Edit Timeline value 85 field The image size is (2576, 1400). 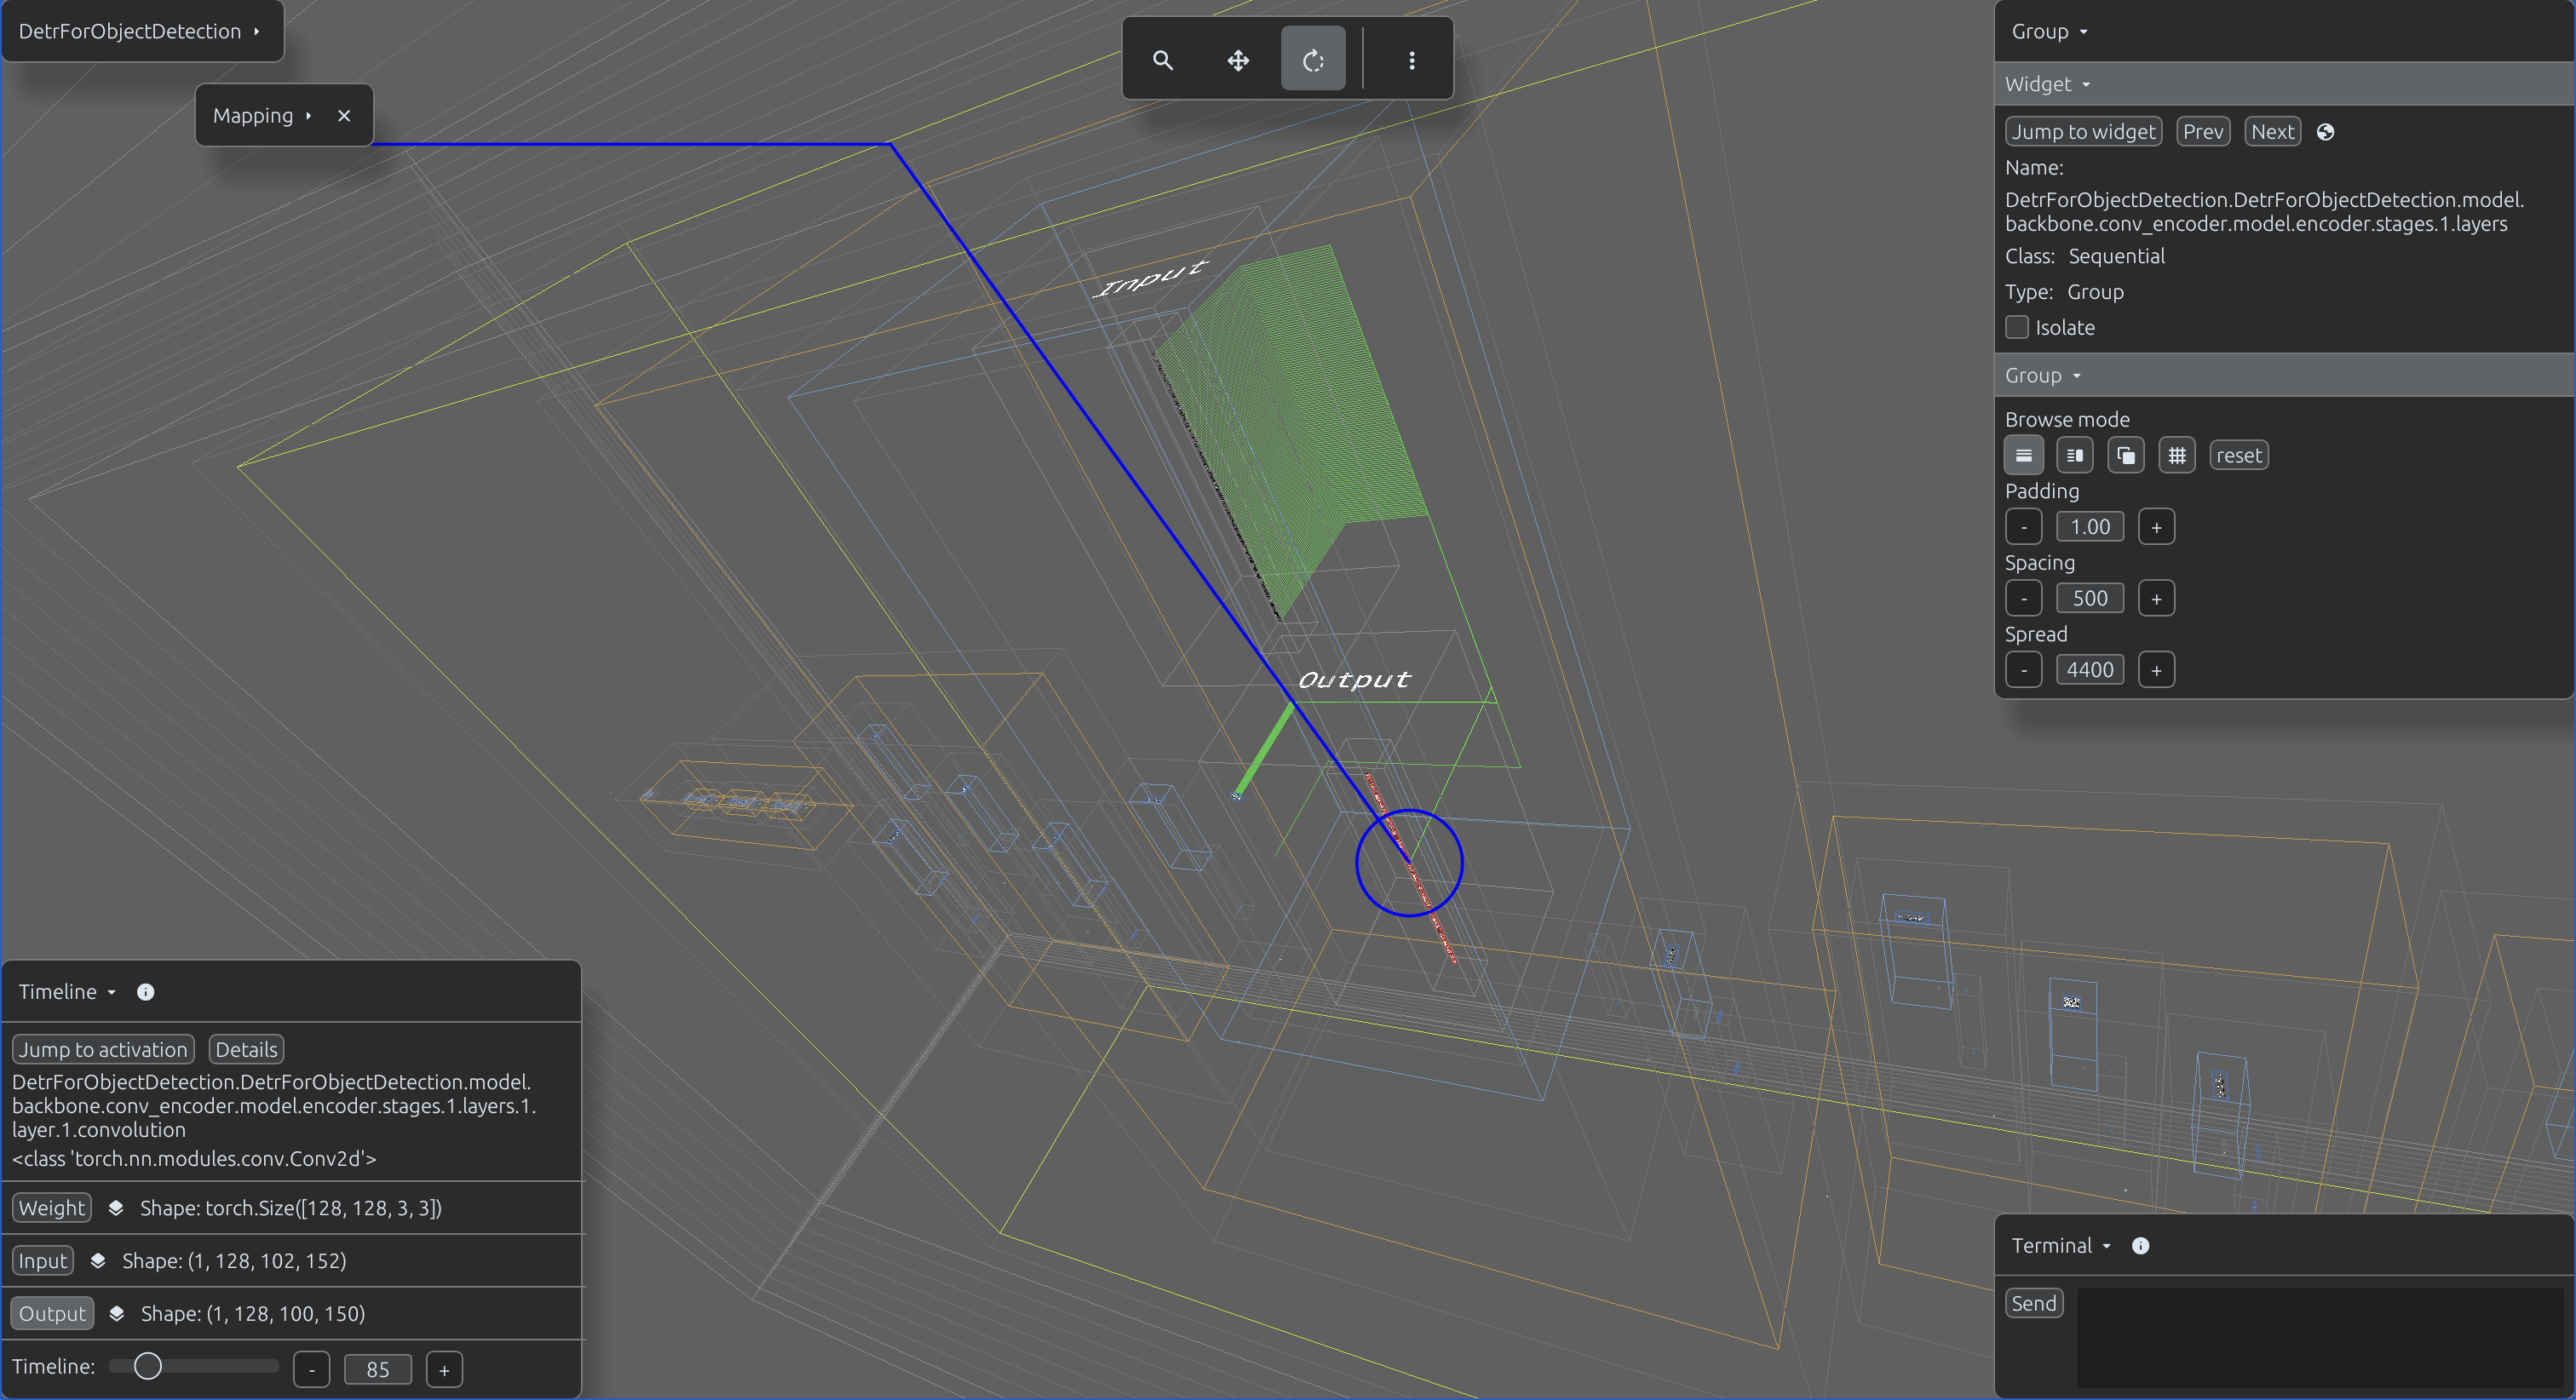[x=378, y=1370]
